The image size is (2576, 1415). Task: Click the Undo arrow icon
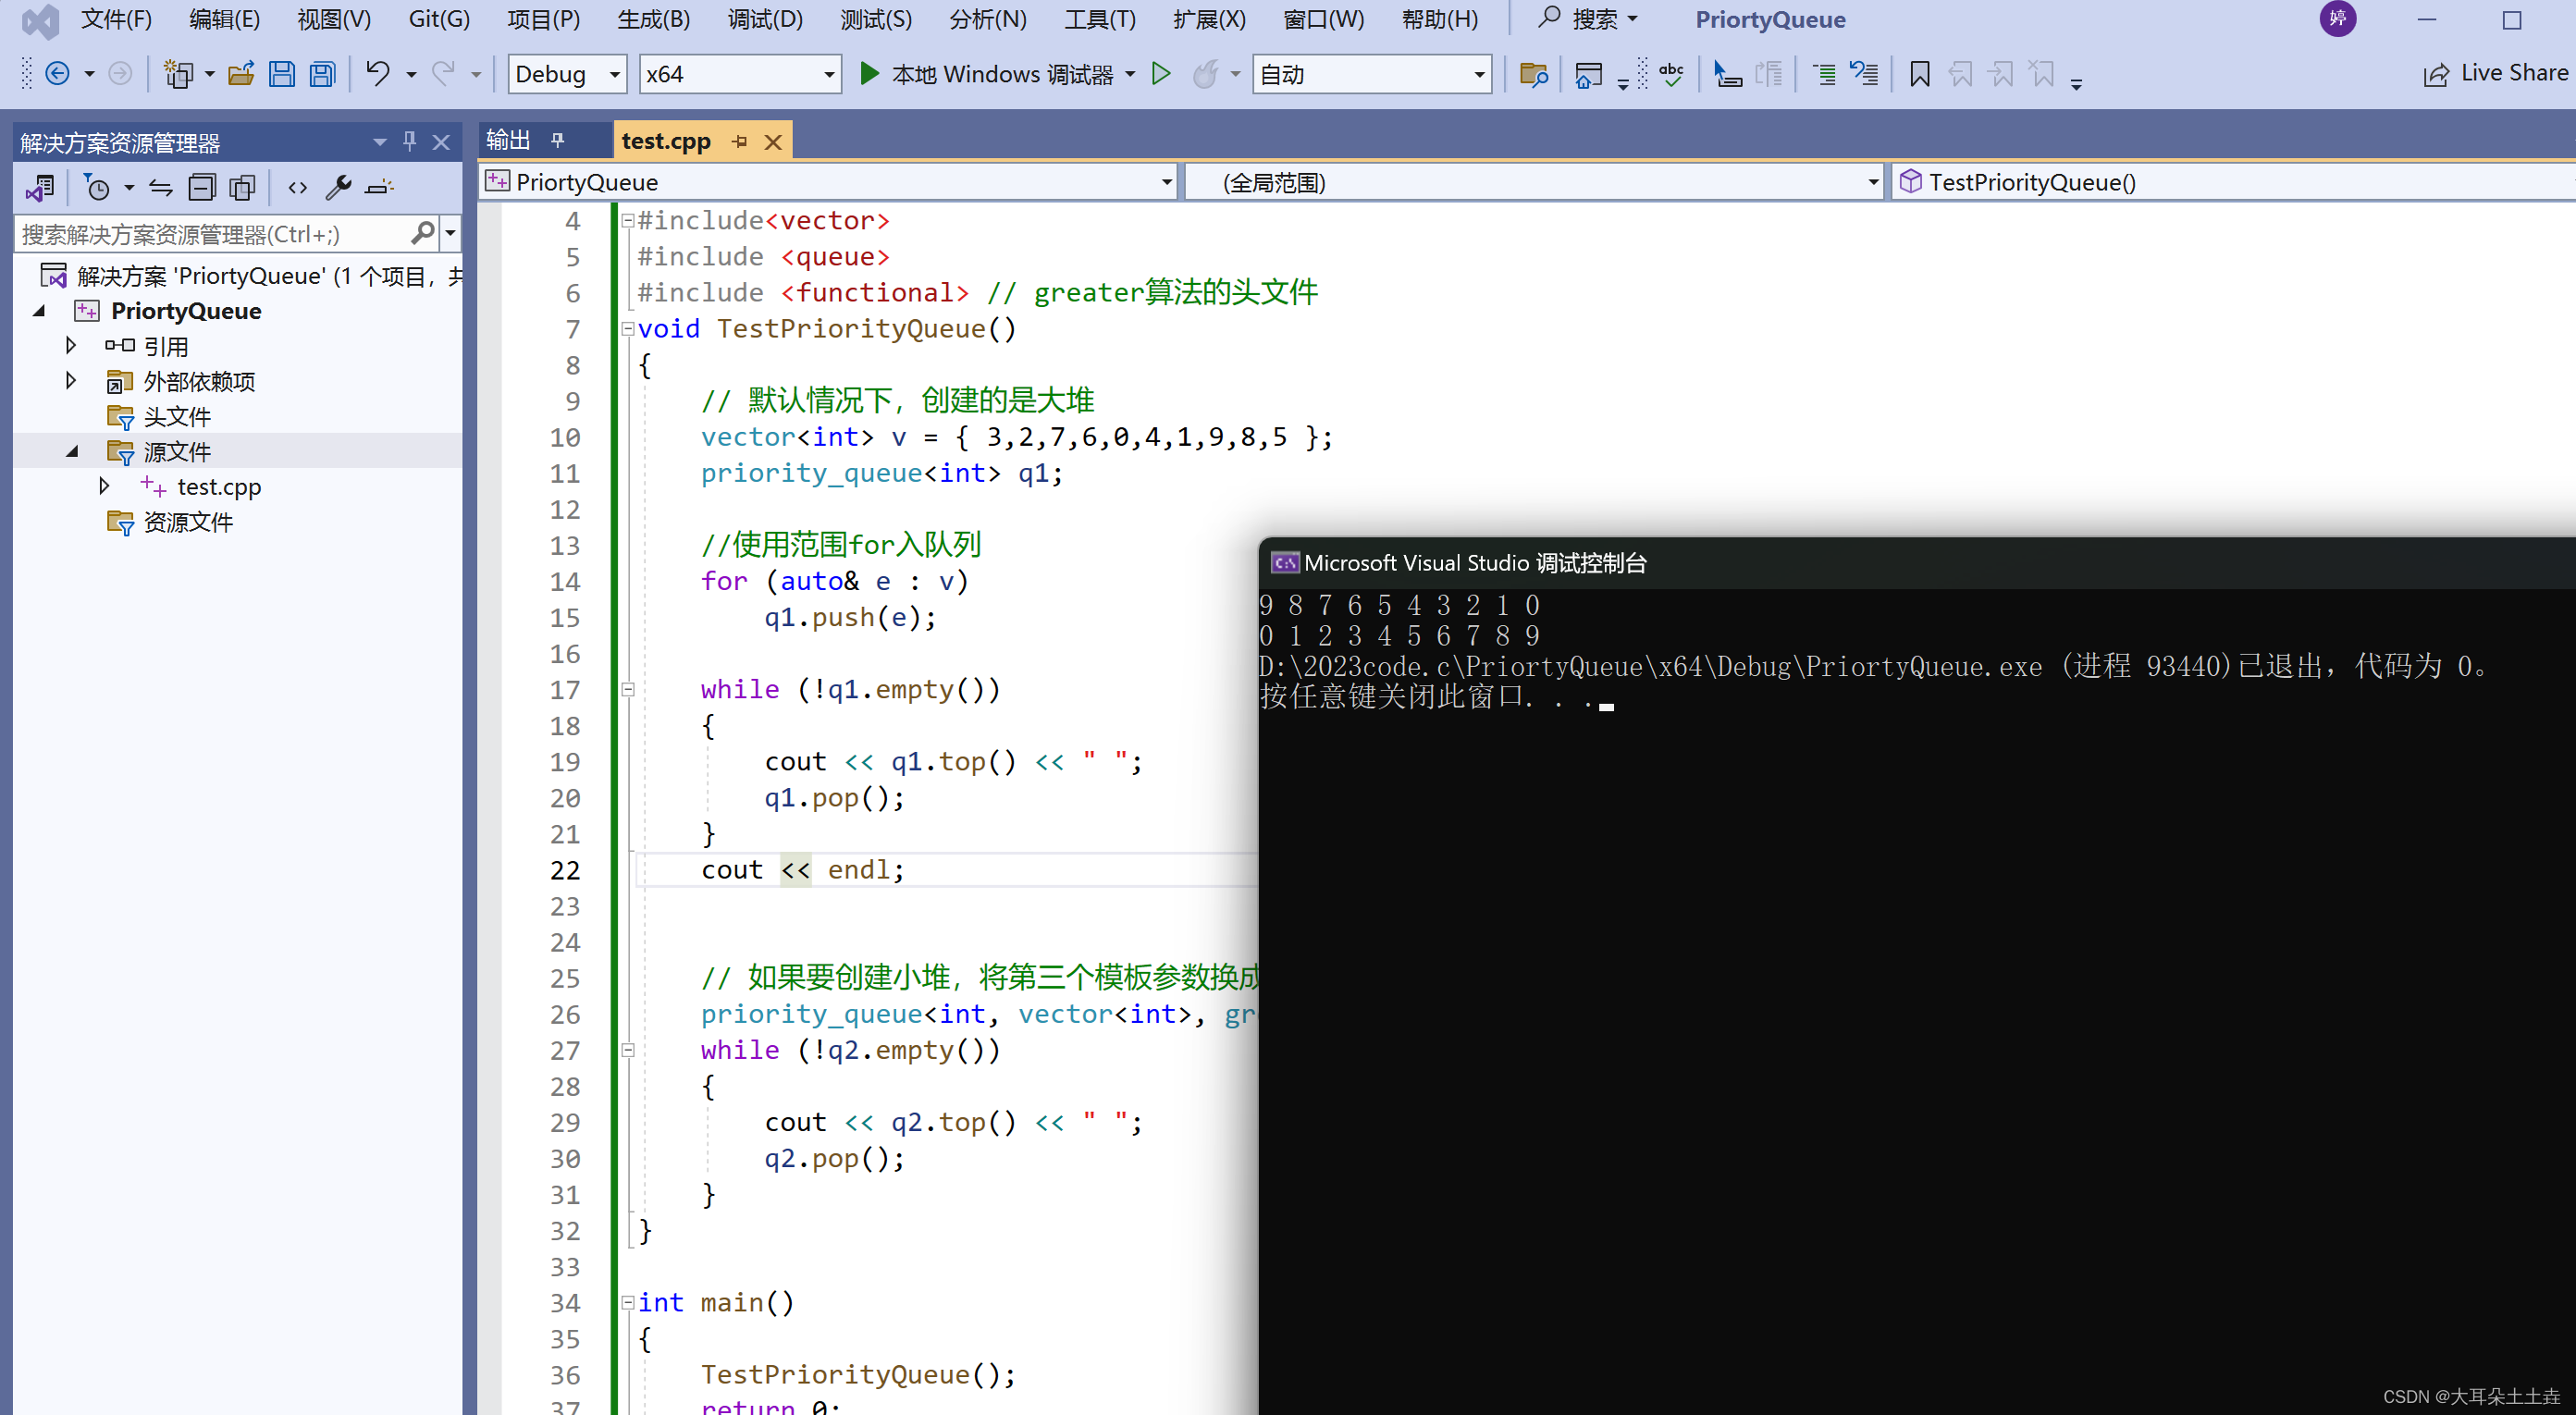(x=377, y=74)
